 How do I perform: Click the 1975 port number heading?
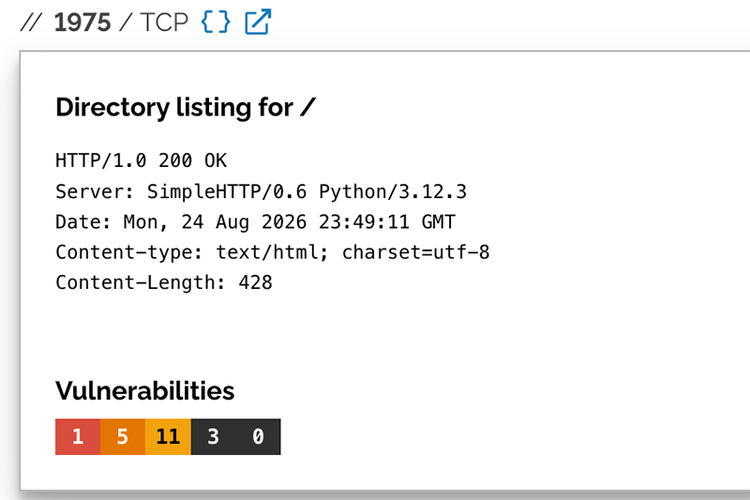pos(82,22)
